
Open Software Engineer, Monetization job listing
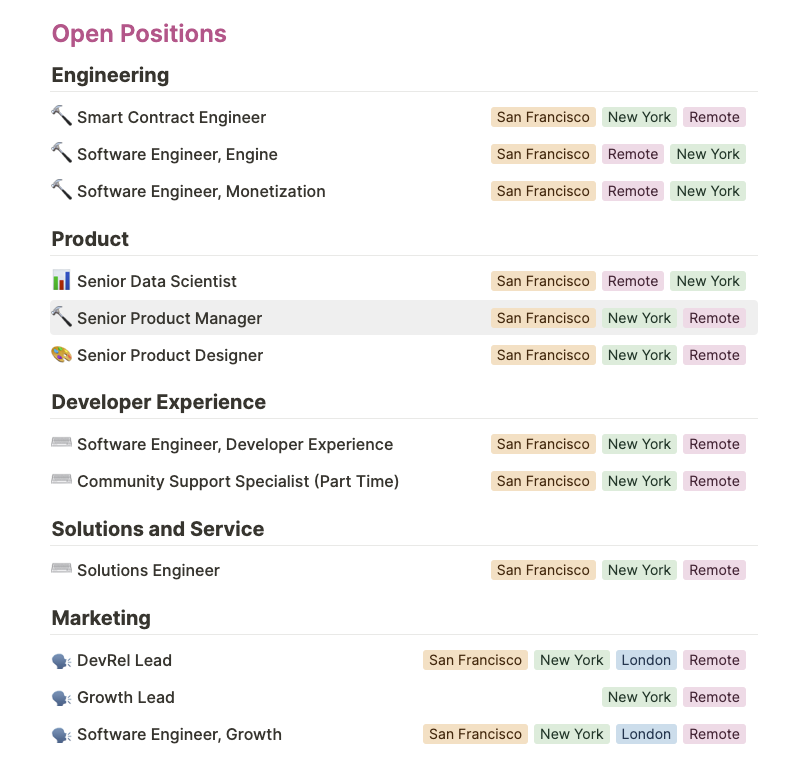(x=201, y=191)
